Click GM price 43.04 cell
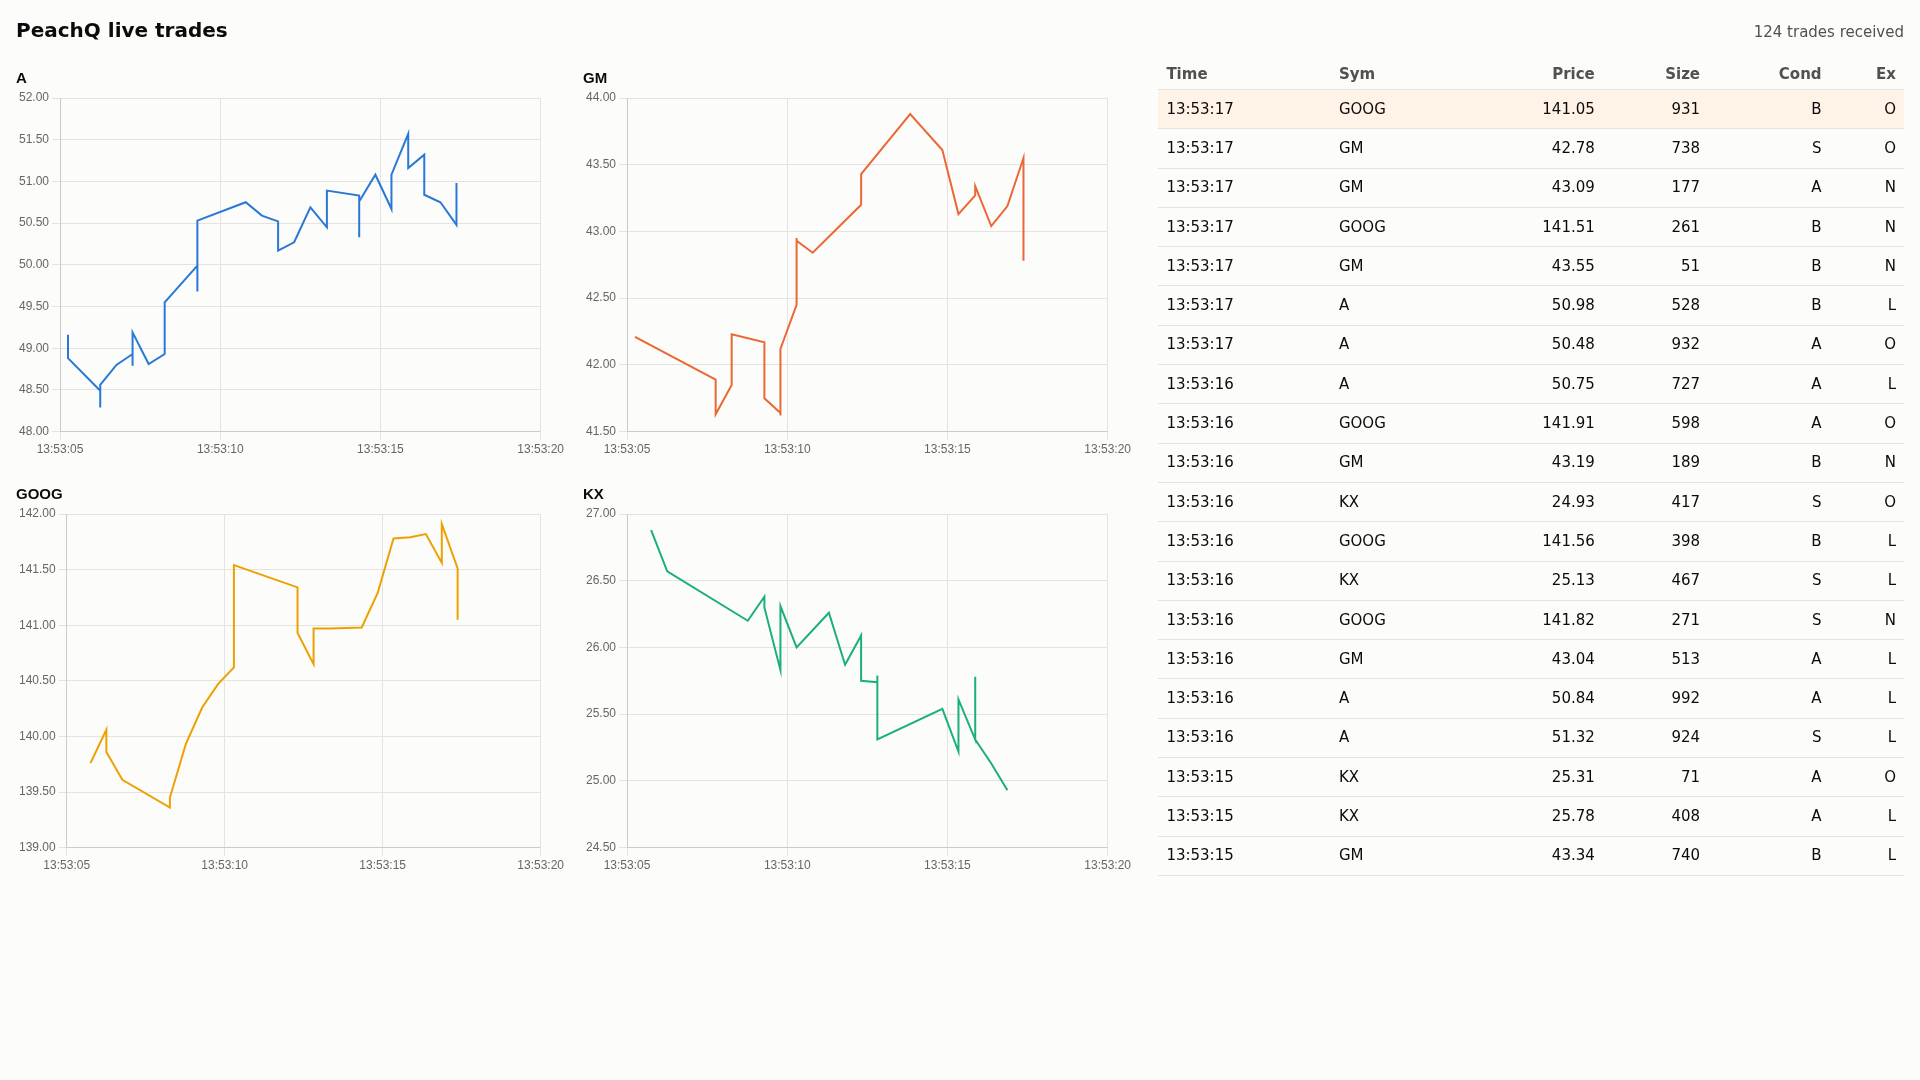The width and height of the screenshot is (1920, 1080). tap(1573, 659)
